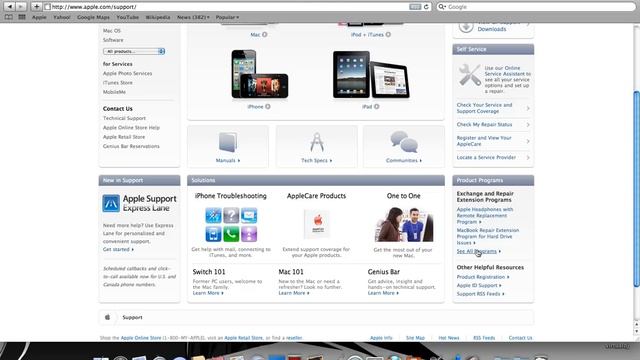Go forward with the Safari forward arrow
Viewport: 640px width, 360px height.
21,7
